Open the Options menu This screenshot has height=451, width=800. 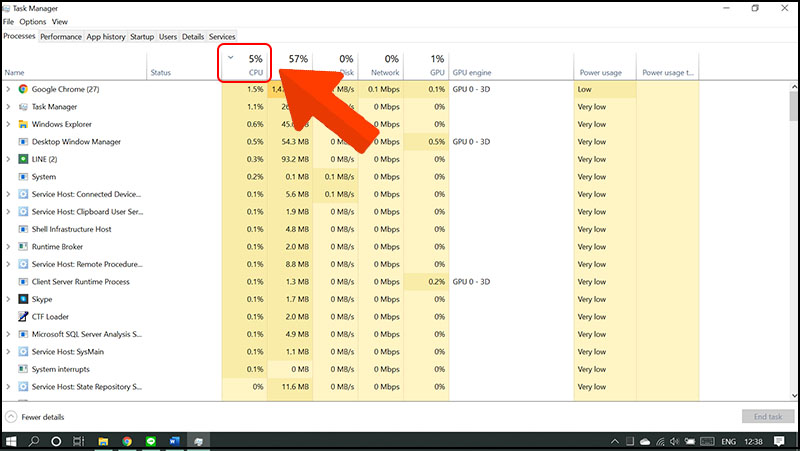click(x=32, y=21)
